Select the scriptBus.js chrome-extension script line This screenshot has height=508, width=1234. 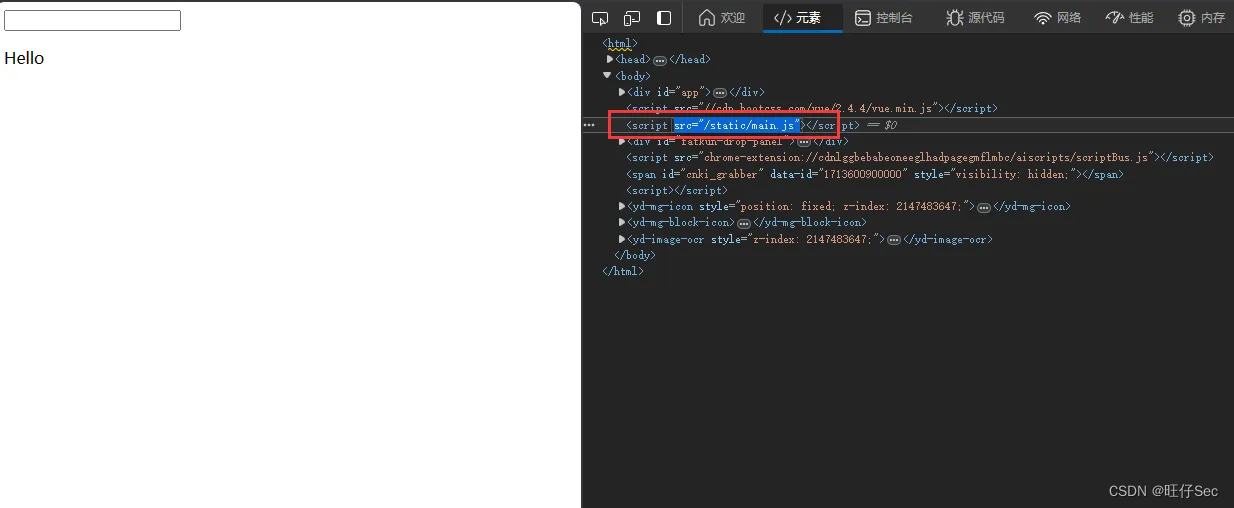pyautogui.click(x=919, y=157)
